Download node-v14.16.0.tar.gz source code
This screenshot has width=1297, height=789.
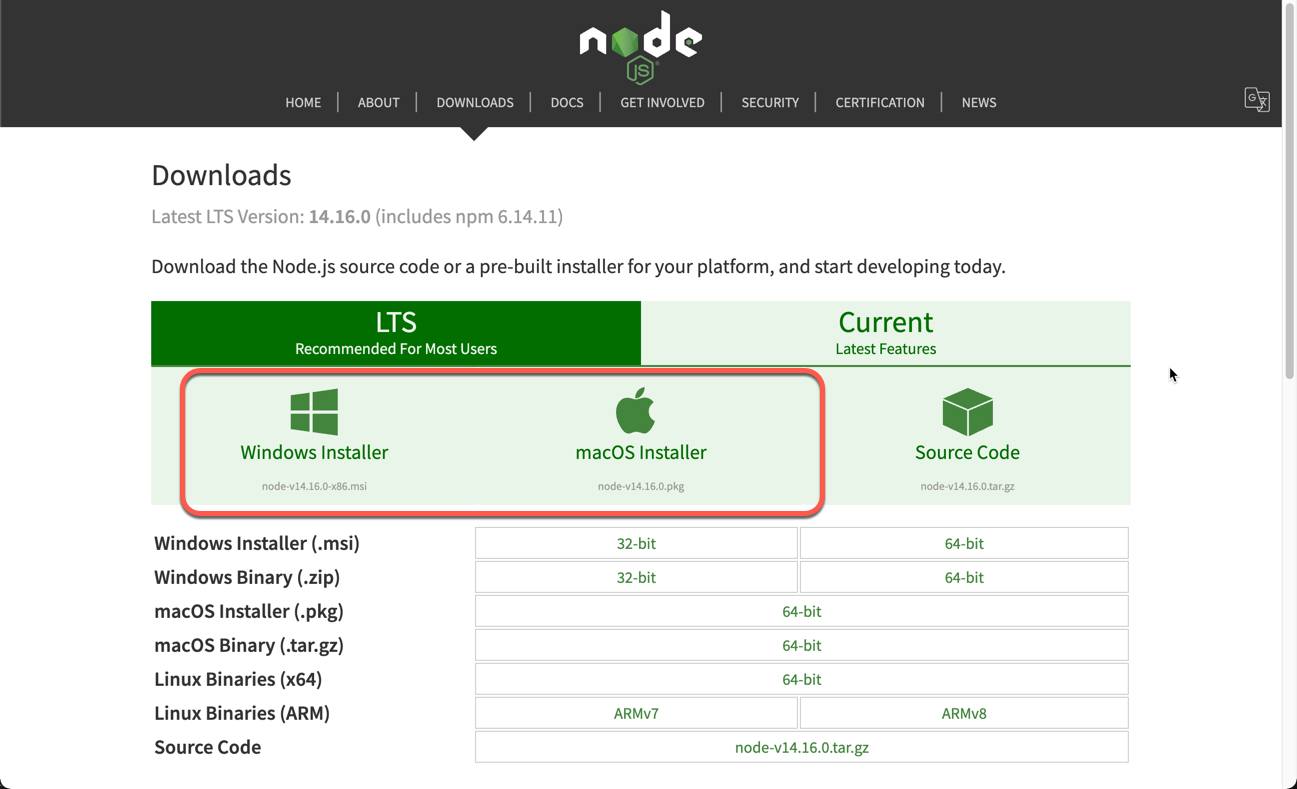tap(800, 746)
